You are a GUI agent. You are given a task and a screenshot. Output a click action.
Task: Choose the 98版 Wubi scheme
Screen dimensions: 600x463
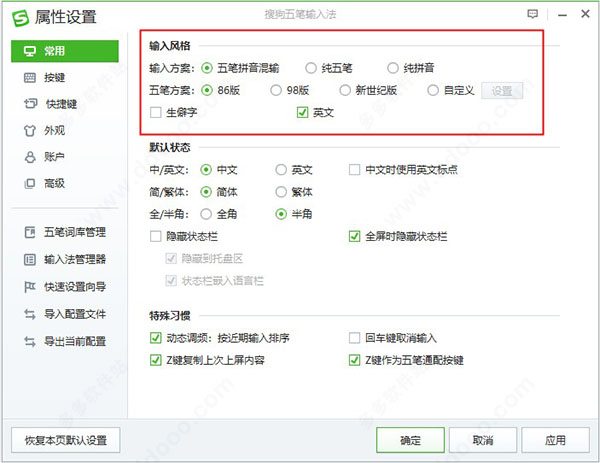[x=276, y=91]
